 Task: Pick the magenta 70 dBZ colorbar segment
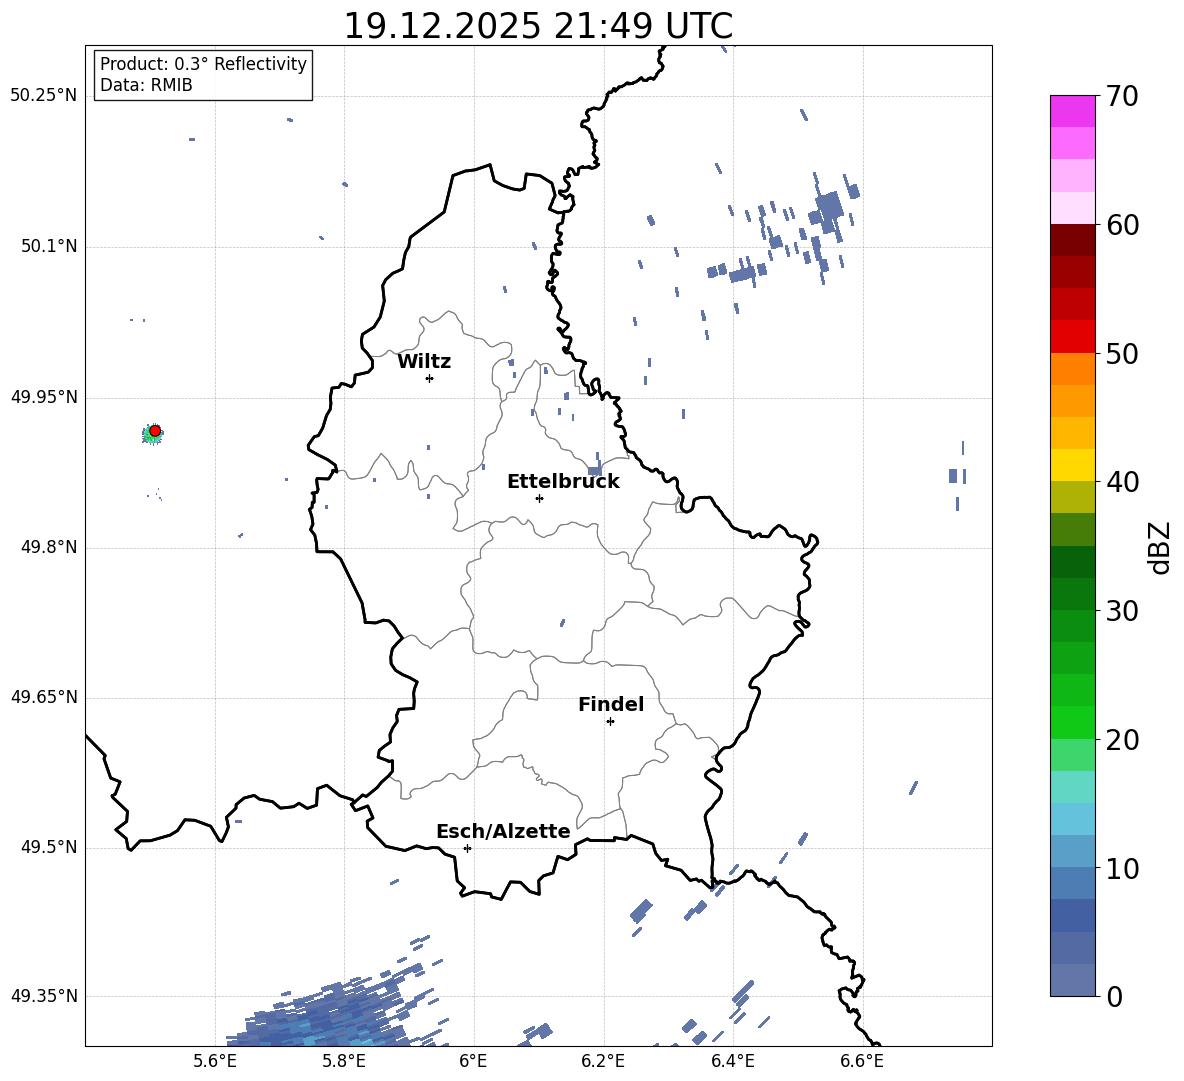pos(1072,111)
